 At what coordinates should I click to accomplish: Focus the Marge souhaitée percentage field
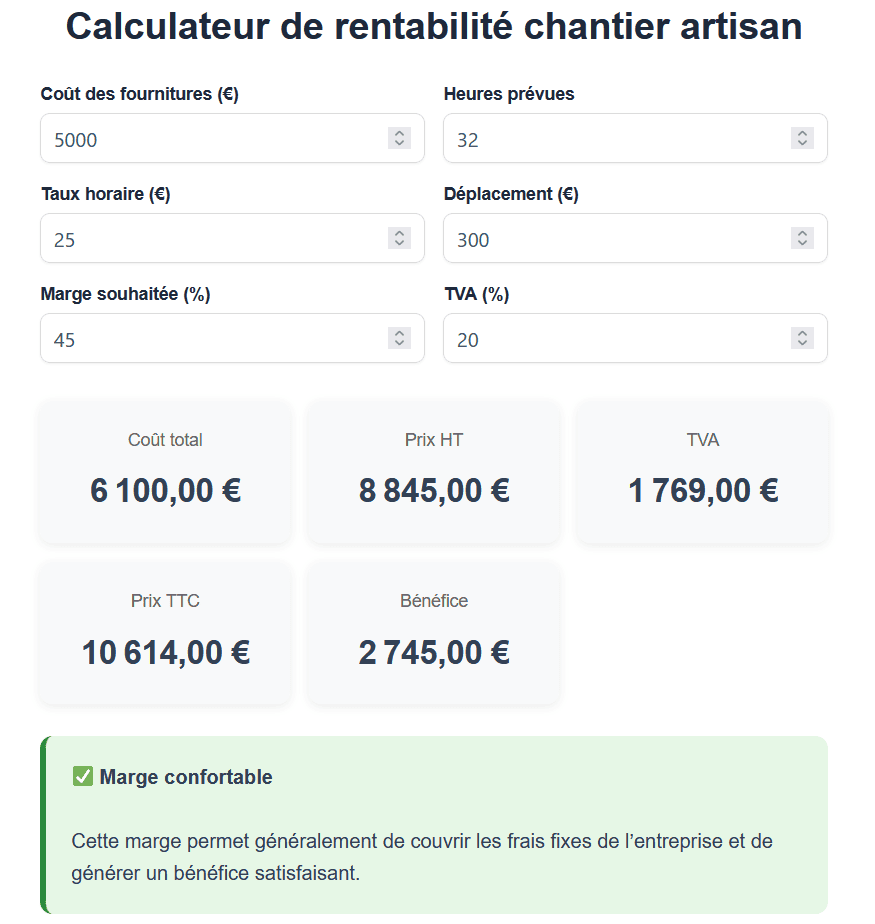click(232, 338)
